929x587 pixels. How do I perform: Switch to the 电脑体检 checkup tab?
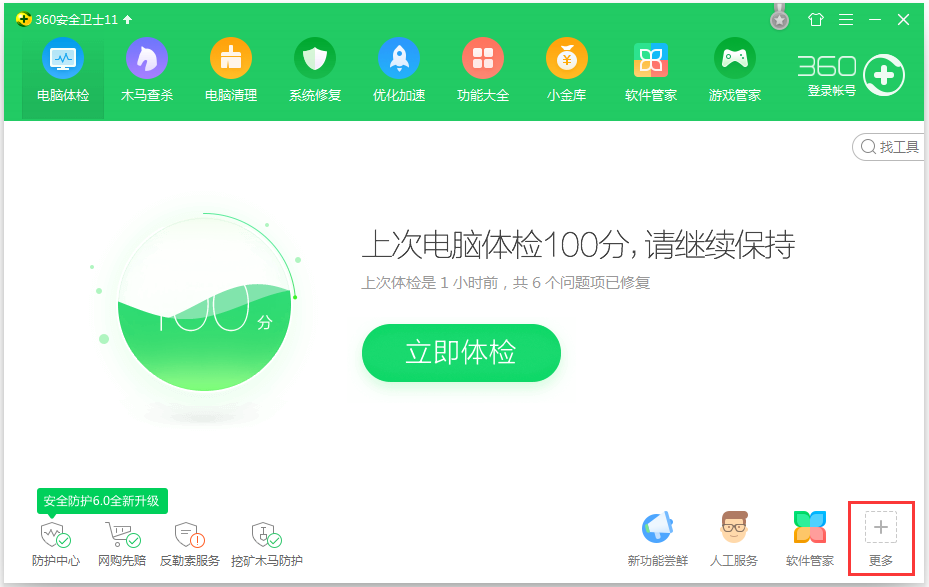[62, 69]
